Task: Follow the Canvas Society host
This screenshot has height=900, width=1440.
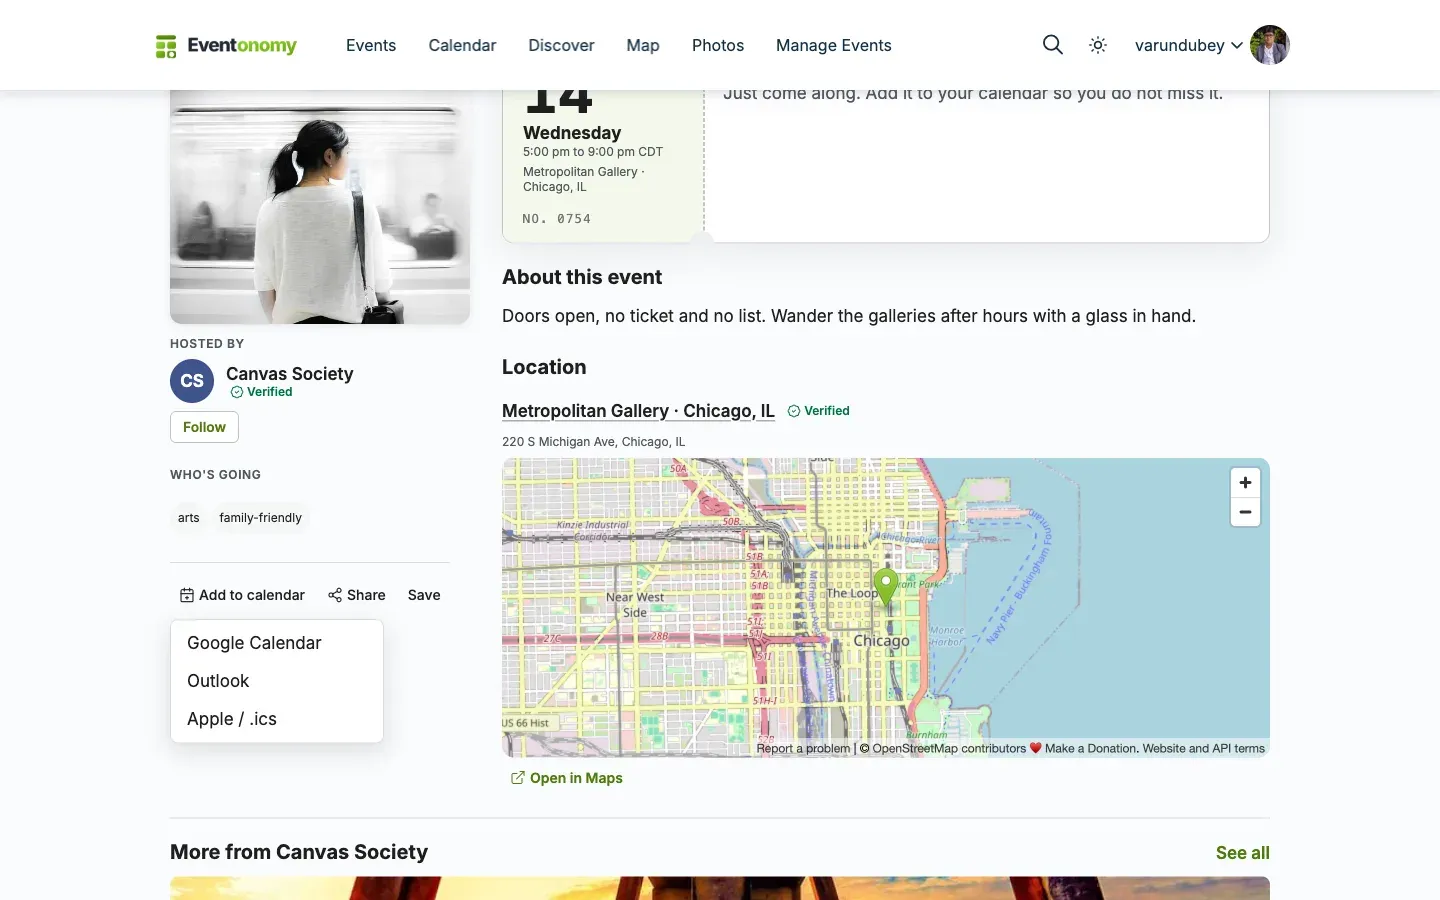Action: (204, 427)
